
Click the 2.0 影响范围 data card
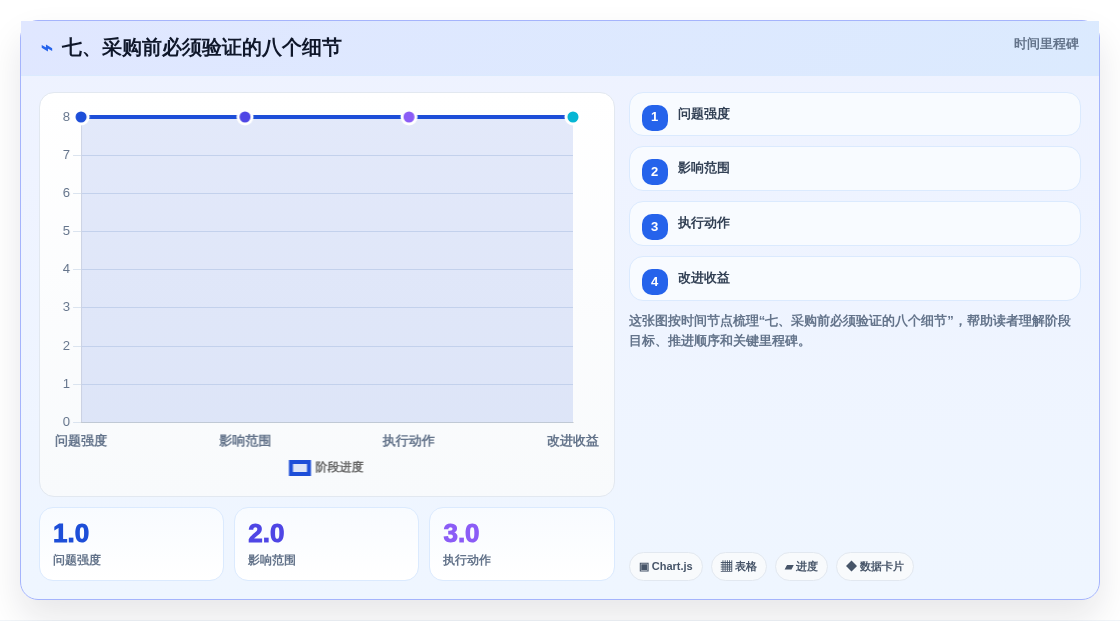click(326, 544)
